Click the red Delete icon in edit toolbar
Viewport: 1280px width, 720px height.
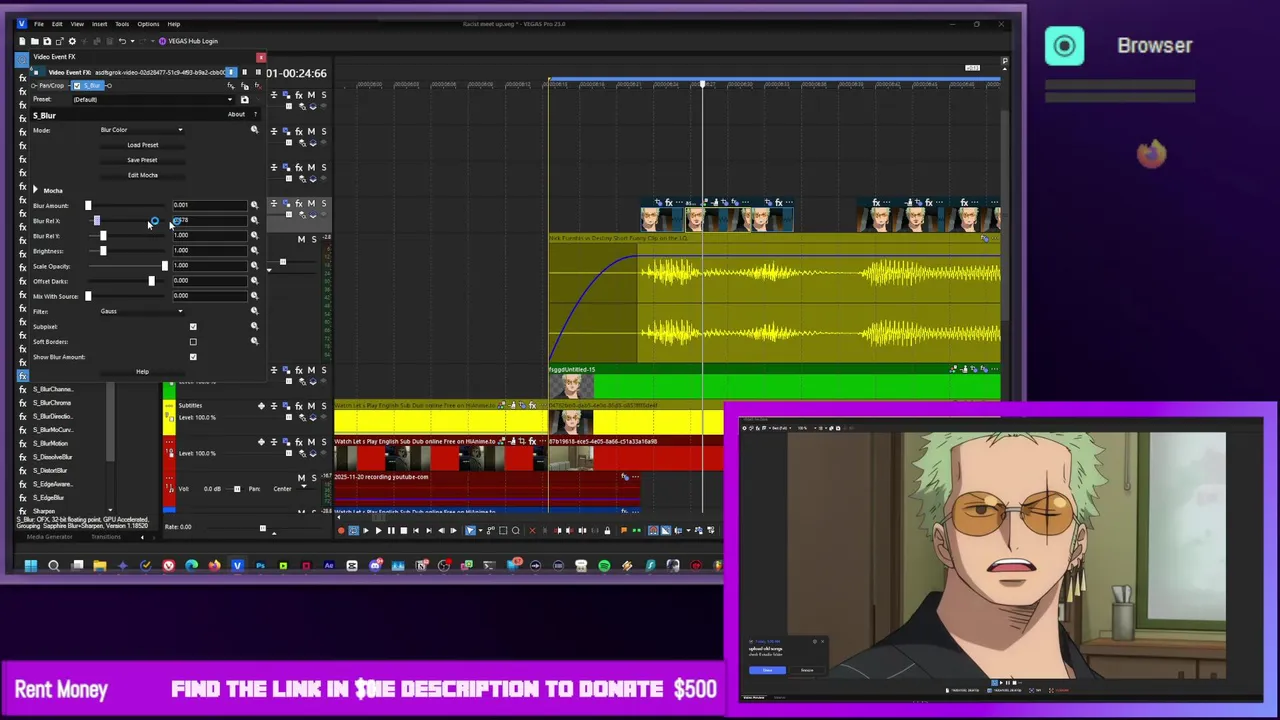[x=532, y=530]
